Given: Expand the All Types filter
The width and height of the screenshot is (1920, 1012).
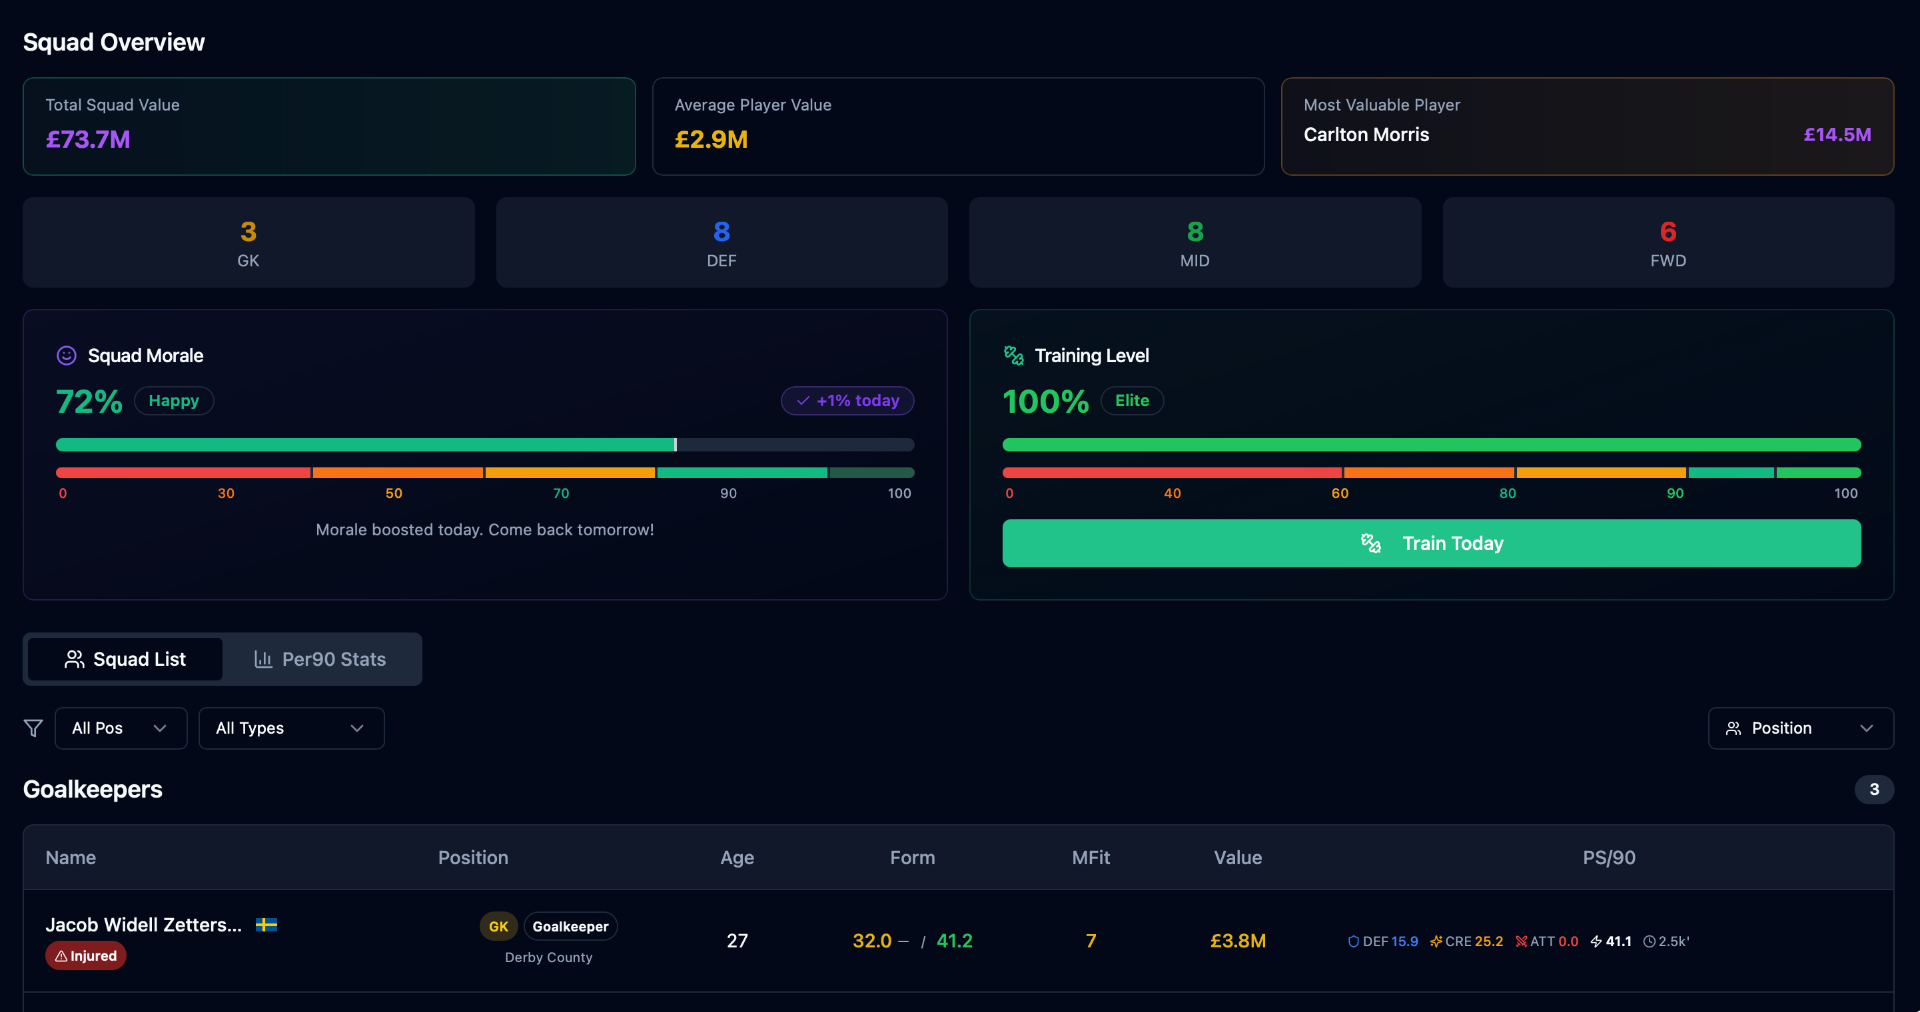Looking at the screenshot, I should point(290,728).
